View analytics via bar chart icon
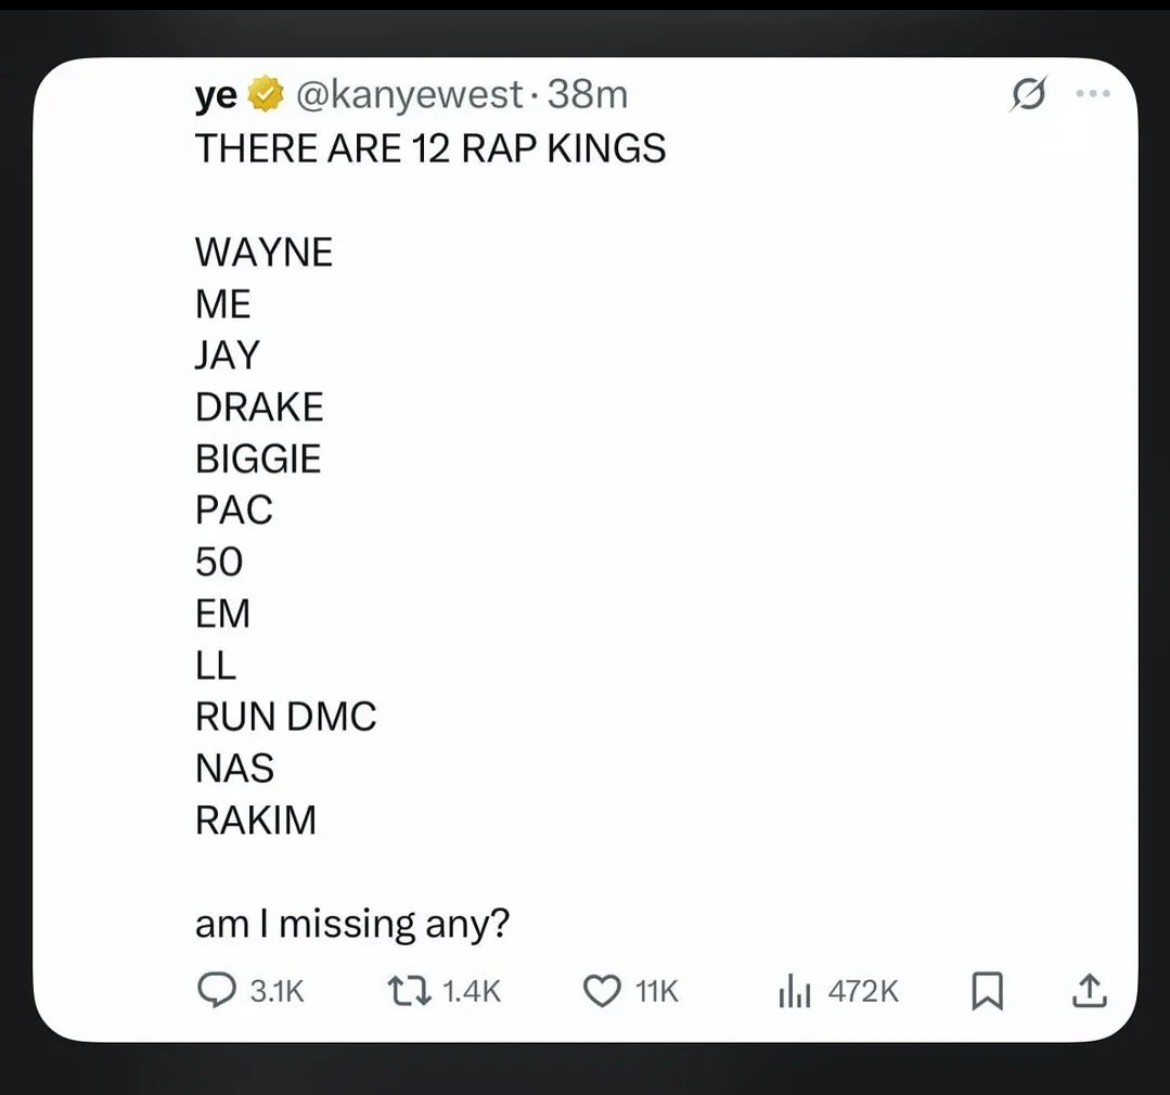1170x1095 pixels. coord(794,992)
